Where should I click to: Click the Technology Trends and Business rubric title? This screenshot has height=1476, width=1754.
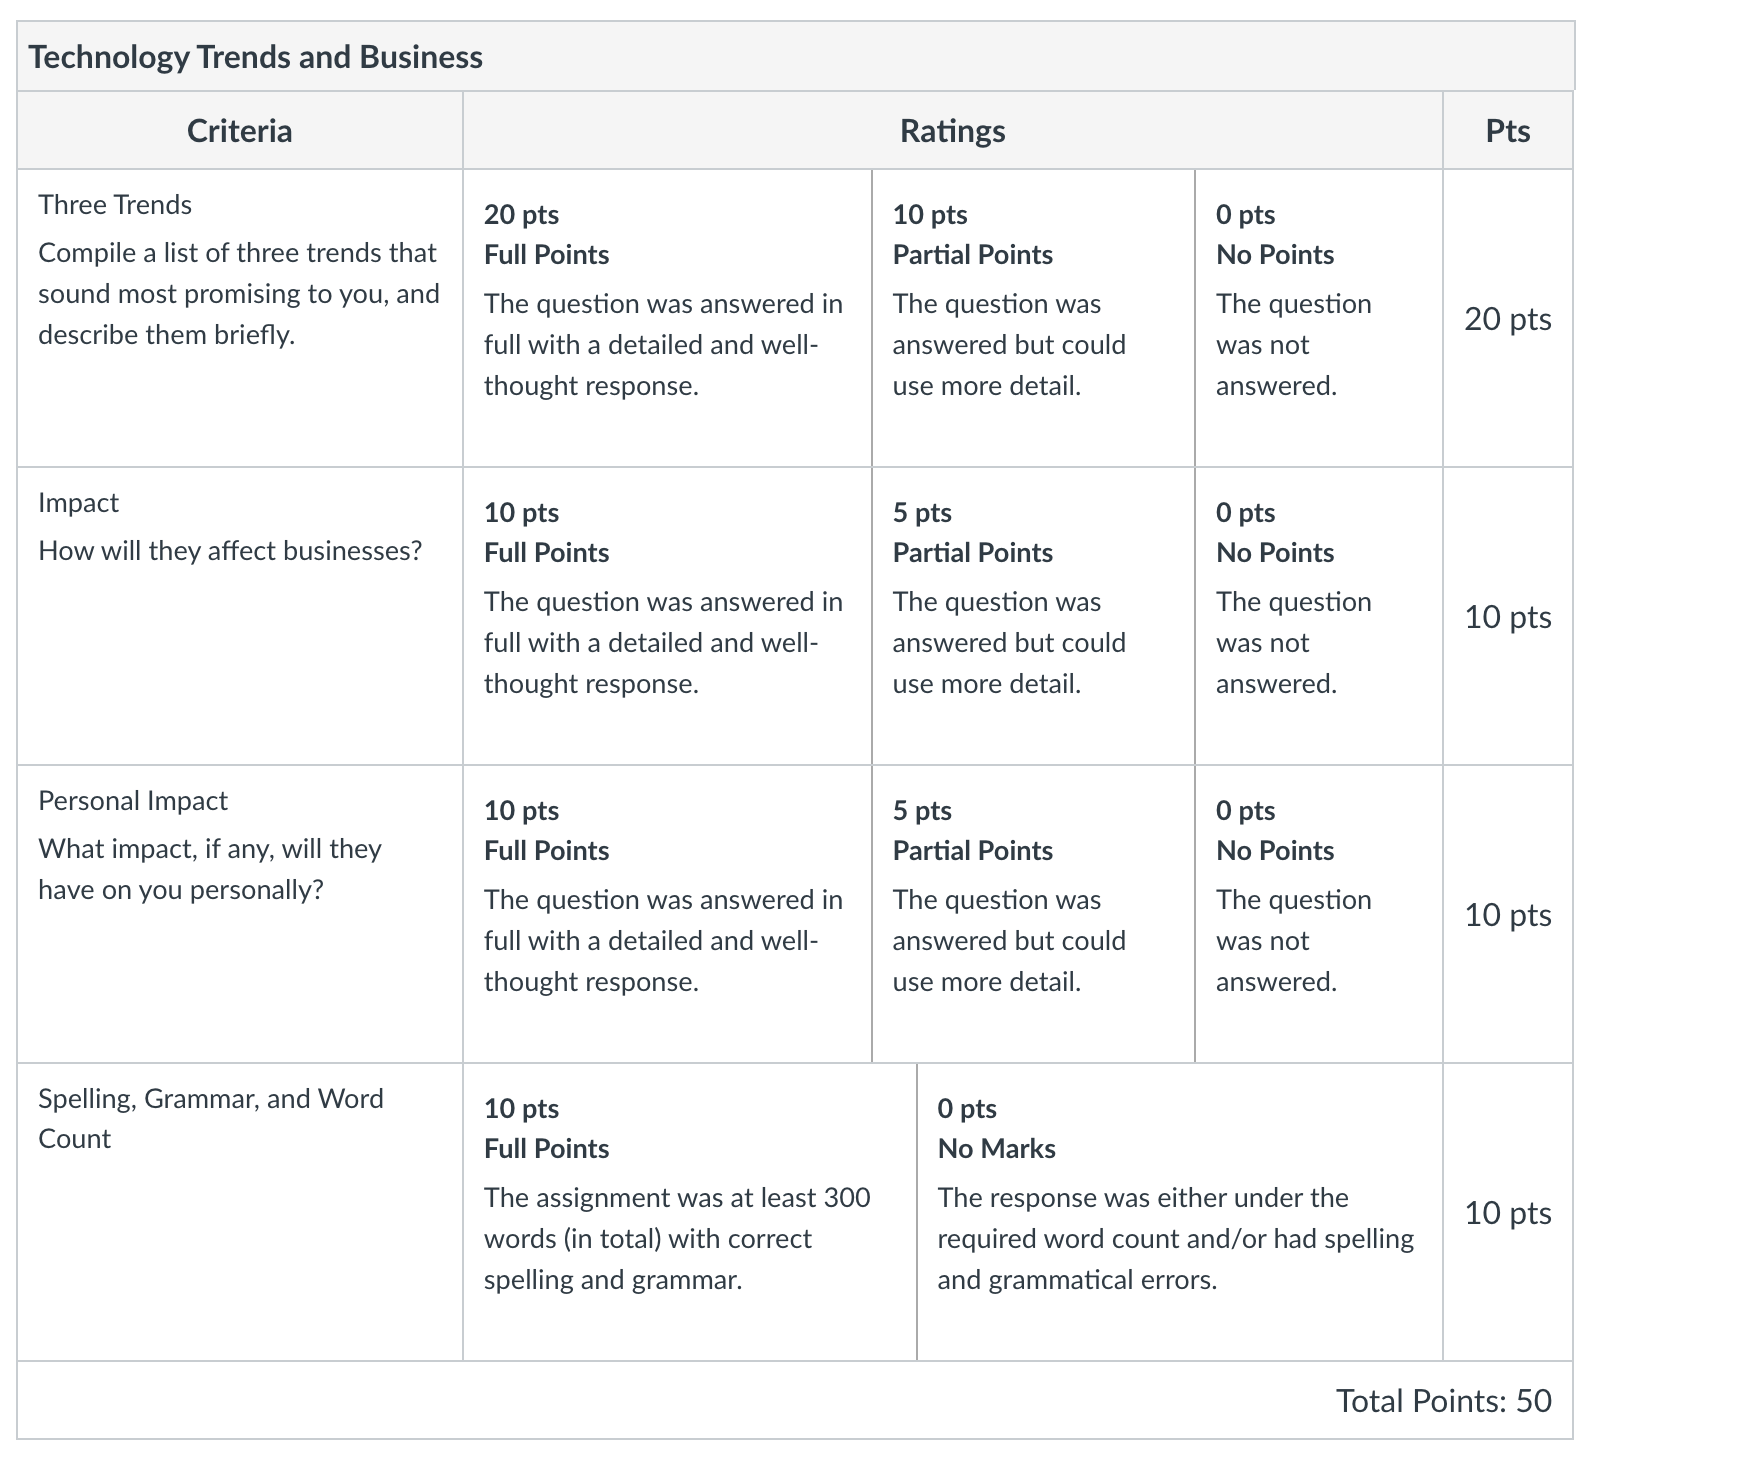pyautogui.click(x=256, y=57)
